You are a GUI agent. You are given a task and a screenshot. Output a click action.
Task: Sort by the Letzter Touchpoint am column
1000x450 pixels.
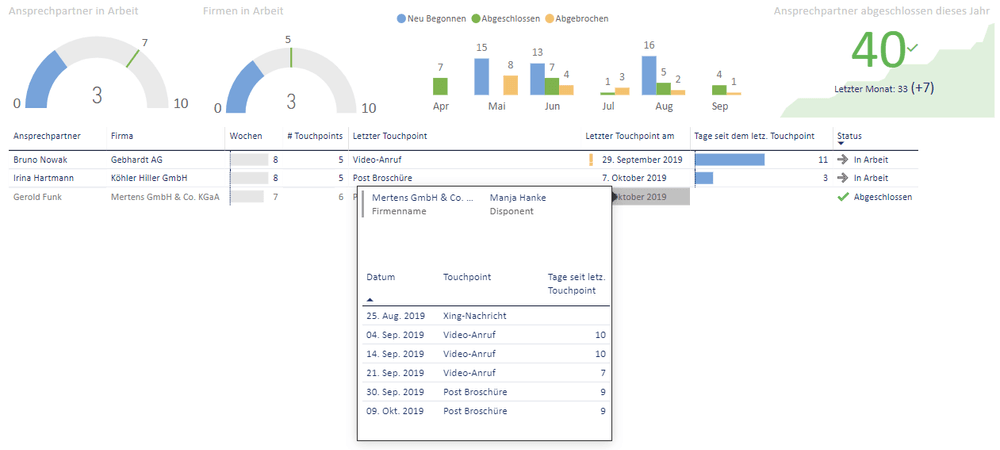(x=629, y=136)
